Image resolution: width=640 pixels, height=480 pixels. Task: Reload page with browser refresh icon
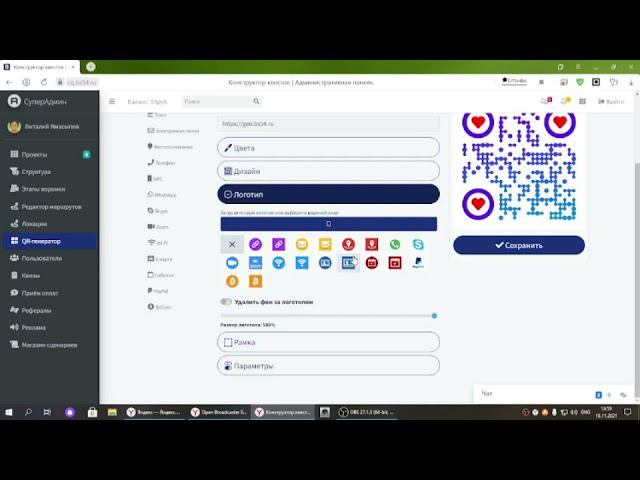click(44, 82)
